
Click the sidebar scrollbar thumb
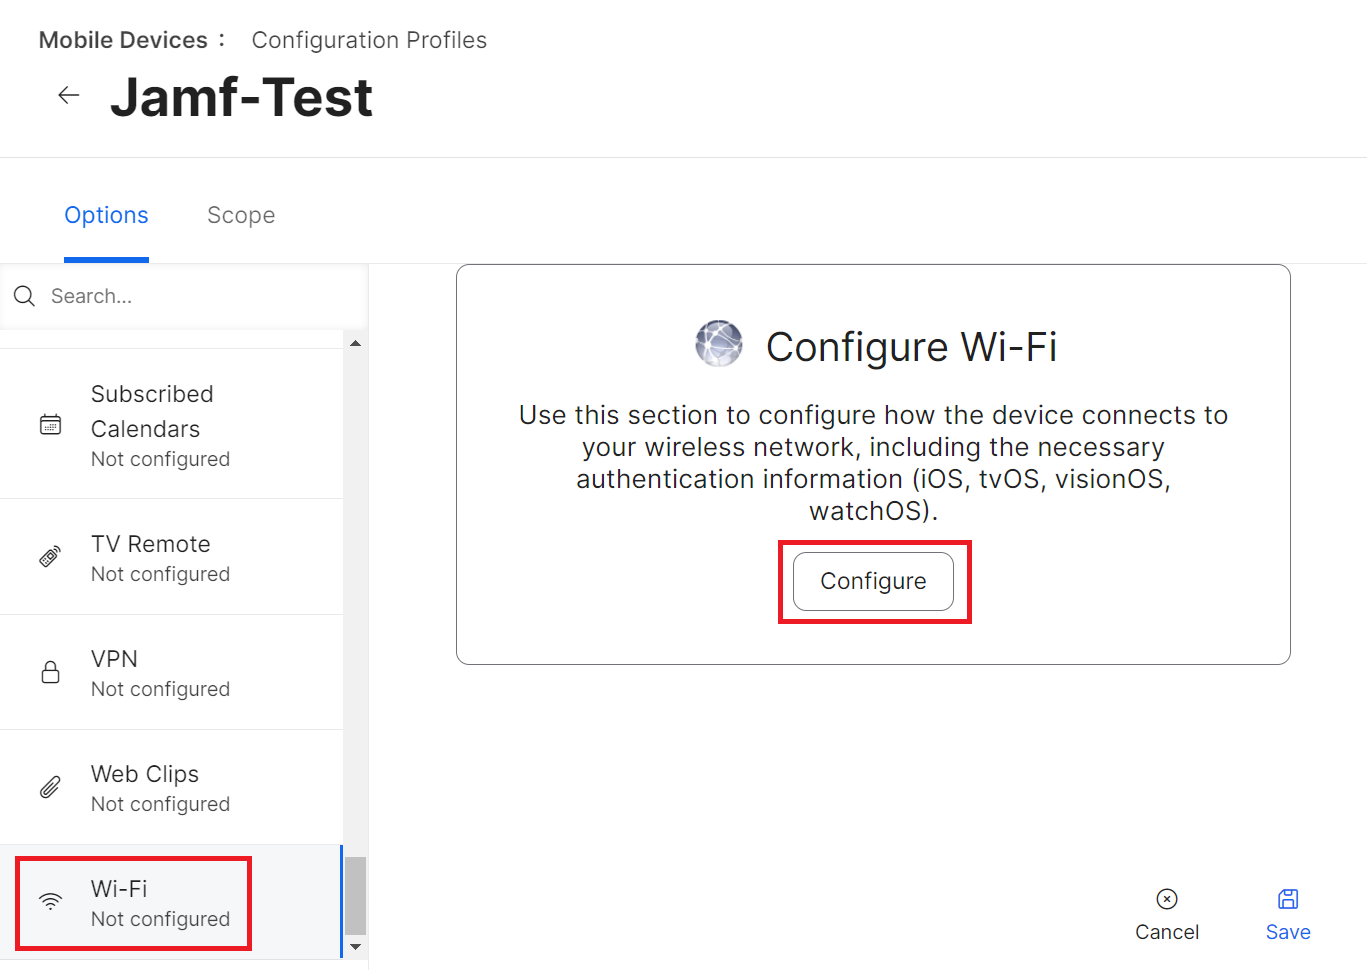click(355, 895)
